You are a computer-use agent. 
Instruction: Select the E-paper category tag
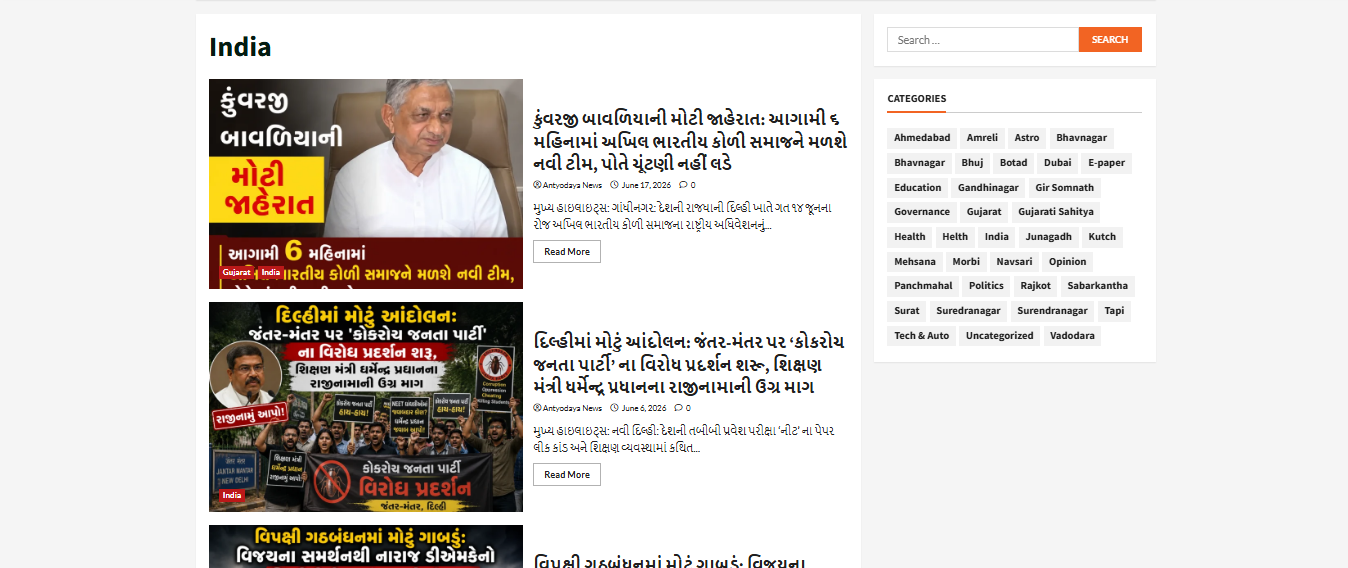tap(1106, 163)
